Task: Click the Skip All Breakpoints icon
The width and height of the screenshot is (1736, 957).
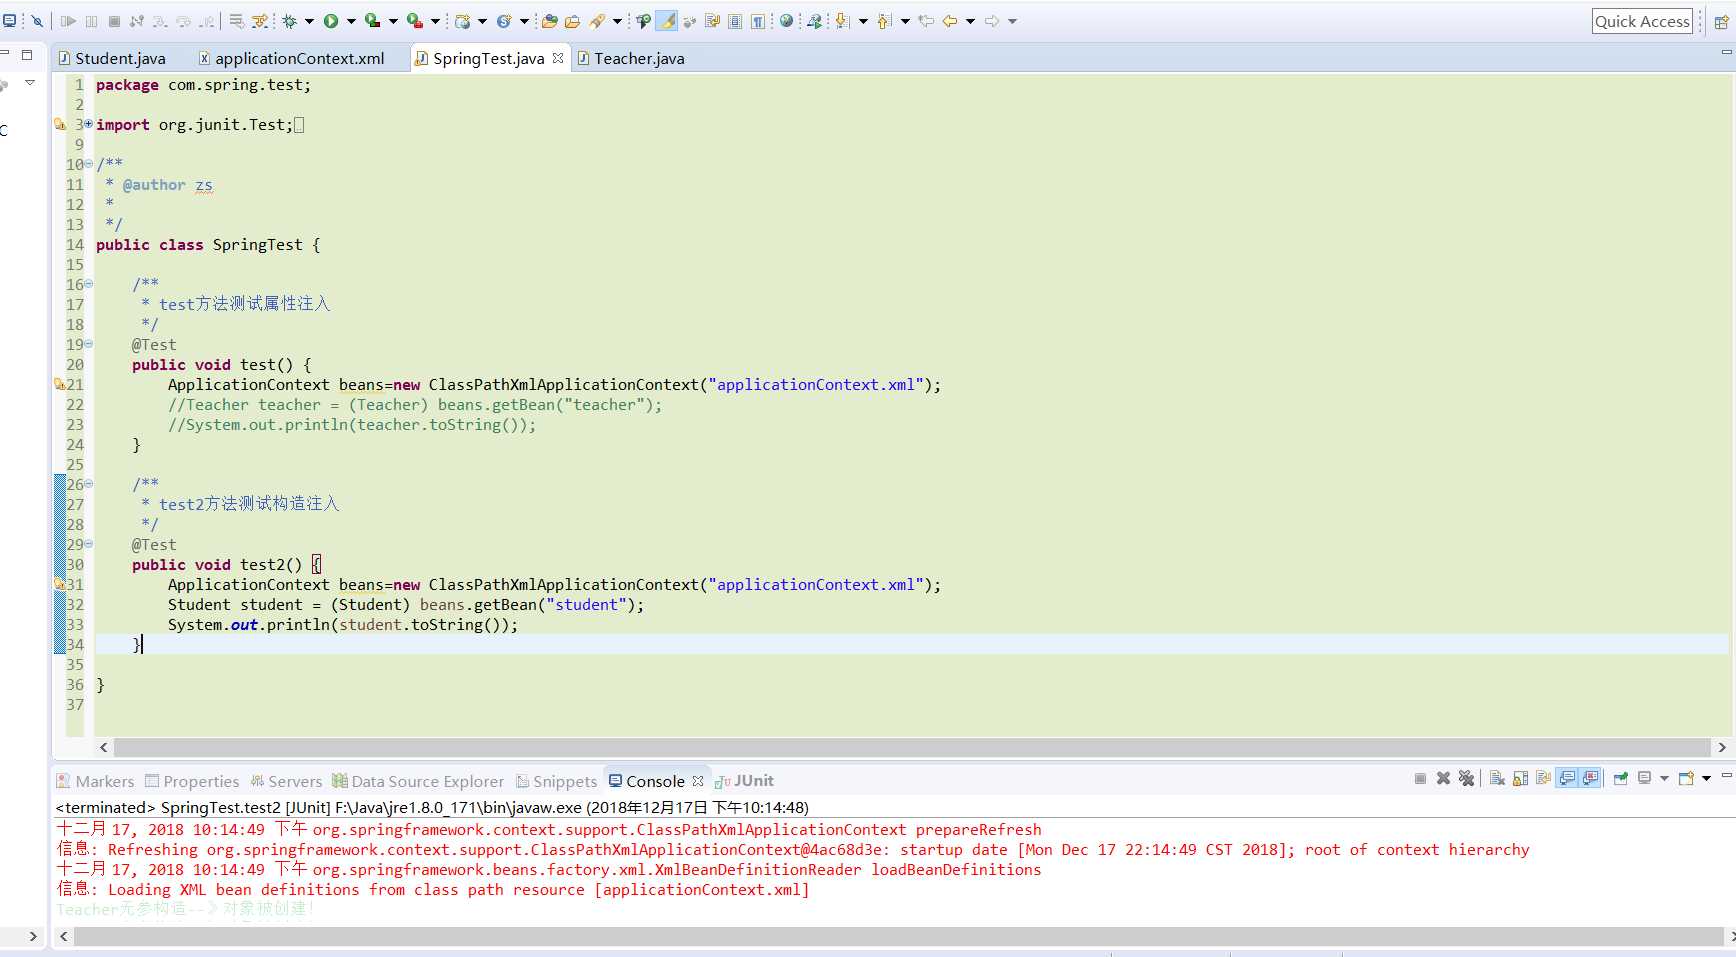Action: point(37,21)
